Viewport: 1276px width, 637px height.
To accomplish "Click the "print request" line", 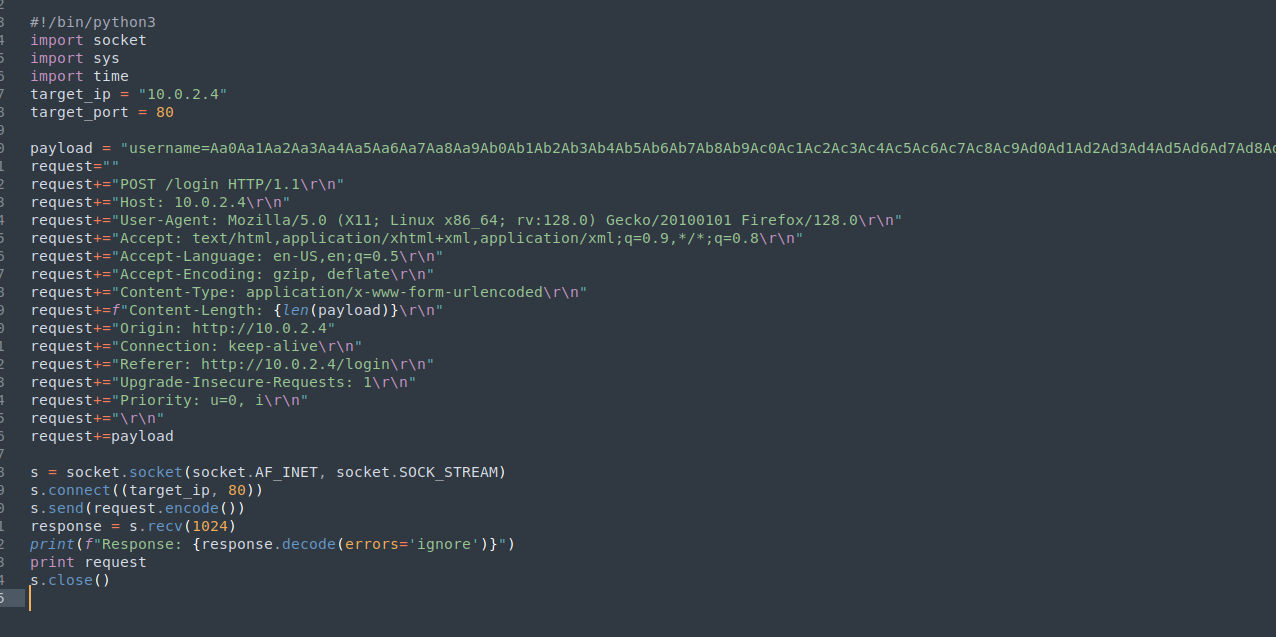I will (88, 562).
